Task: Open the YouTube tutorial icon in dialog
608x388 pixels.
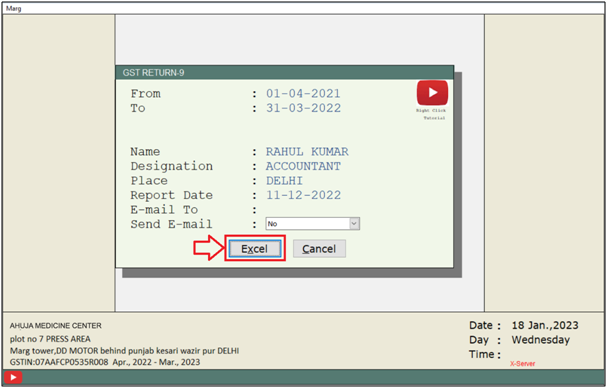Action: pyautogui.click(x=432, y=93)
